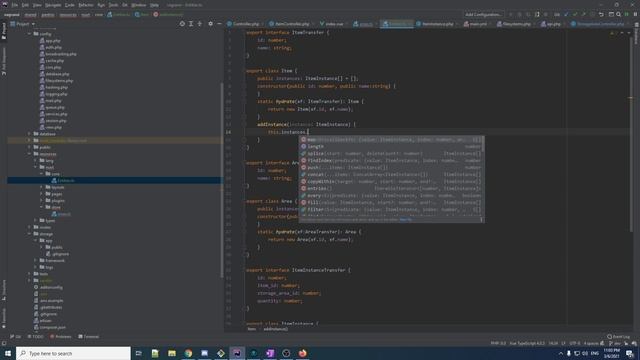The height and width of the screenshot is (360, 640).
Task: Open Window menu
Action: [x=139, y=5]
